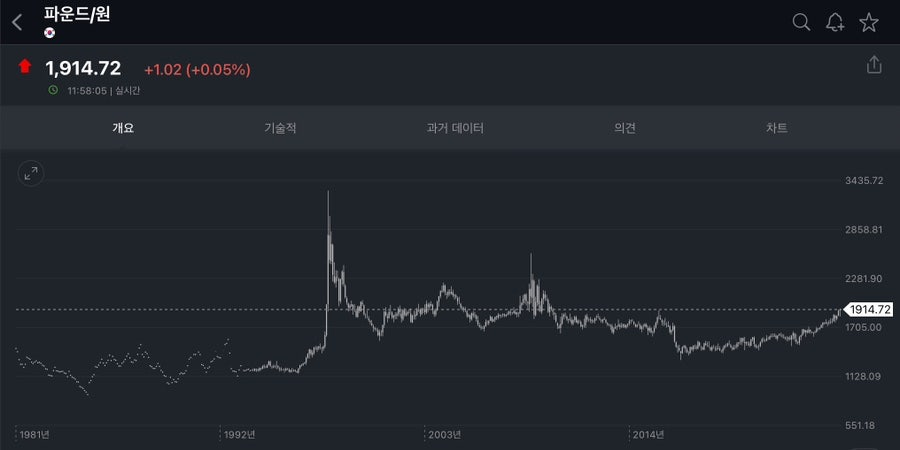Tap the red up arrow indicator
Image resolution: width=900 pixels, height=450 pixels.
point(25,66)
